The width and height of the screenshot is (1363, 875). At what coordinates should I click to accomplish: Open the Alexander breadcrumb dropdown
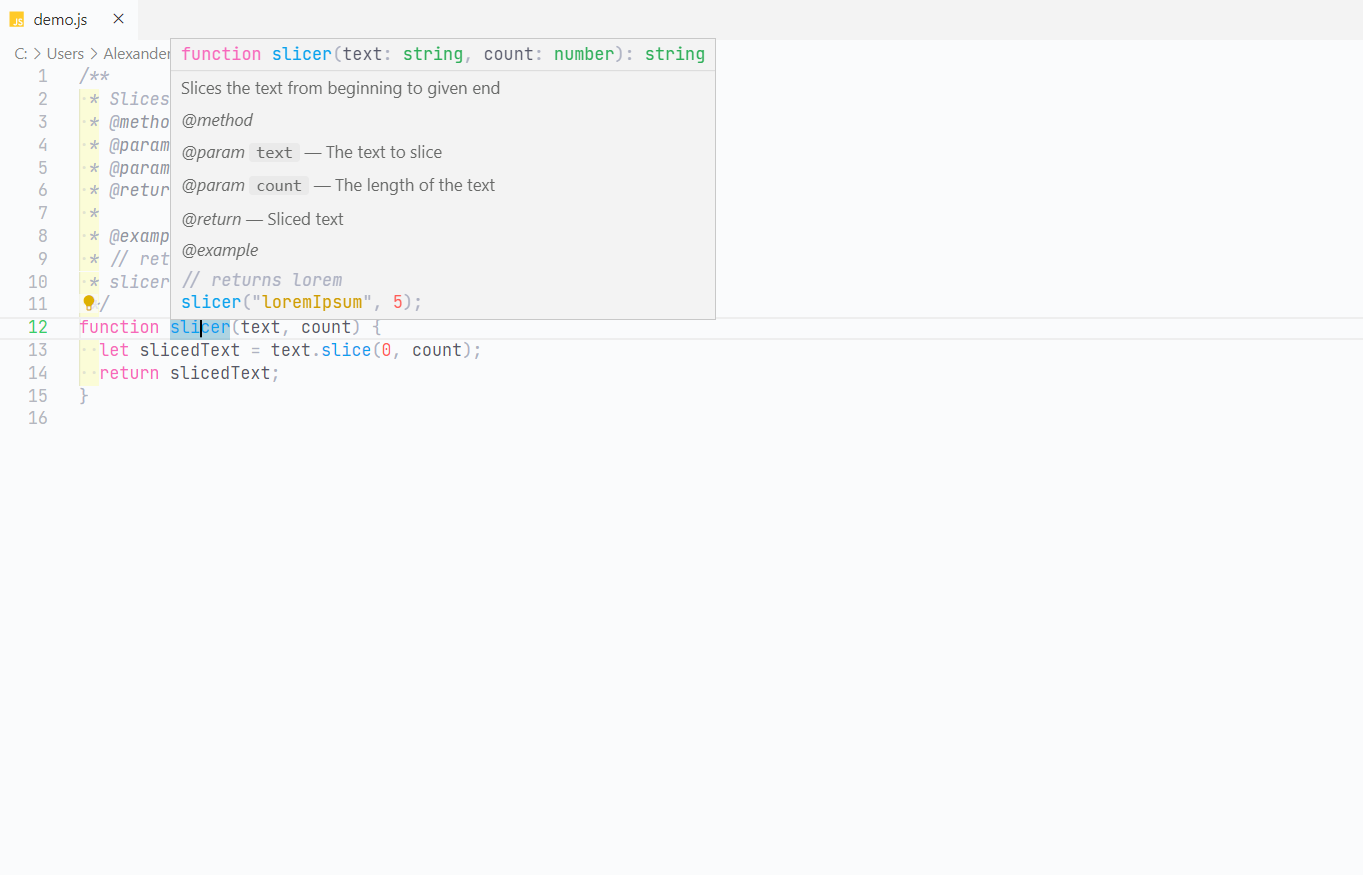pyautogui.click(x=137, y=53)
